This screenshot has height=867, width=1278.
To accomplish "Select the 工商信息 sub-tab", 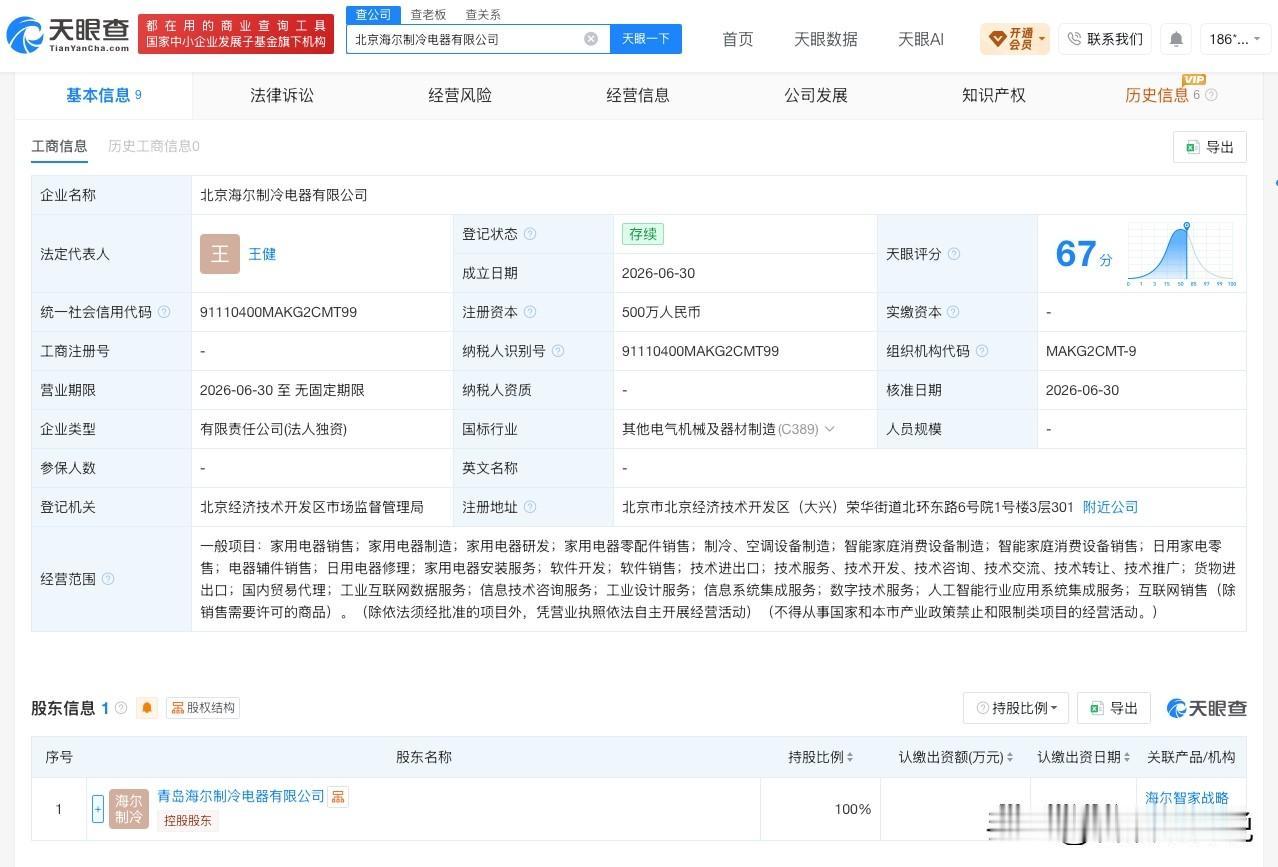I will [59, 146].
